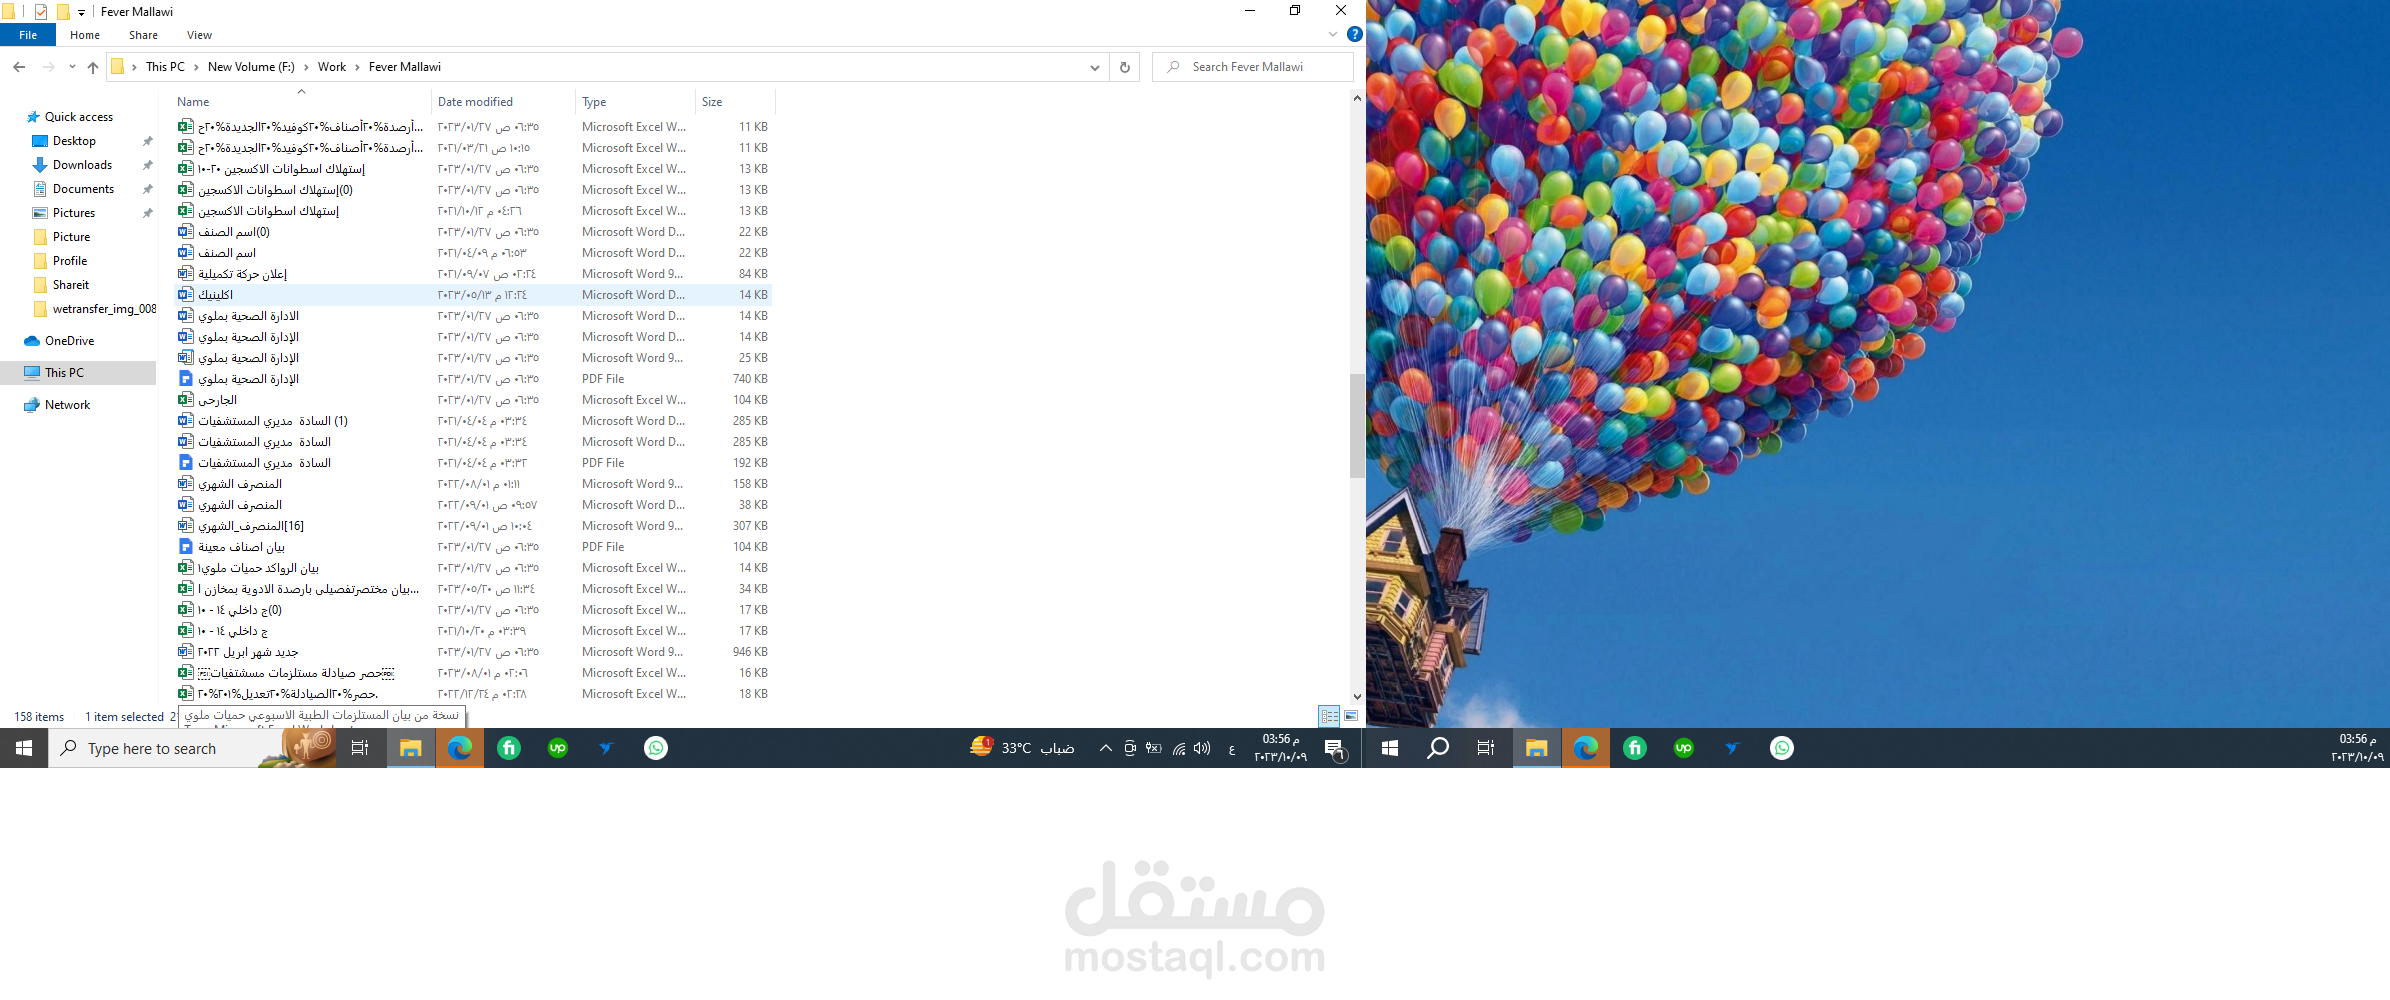Open the Recent locations dropdown arrow

click(72, 67)
